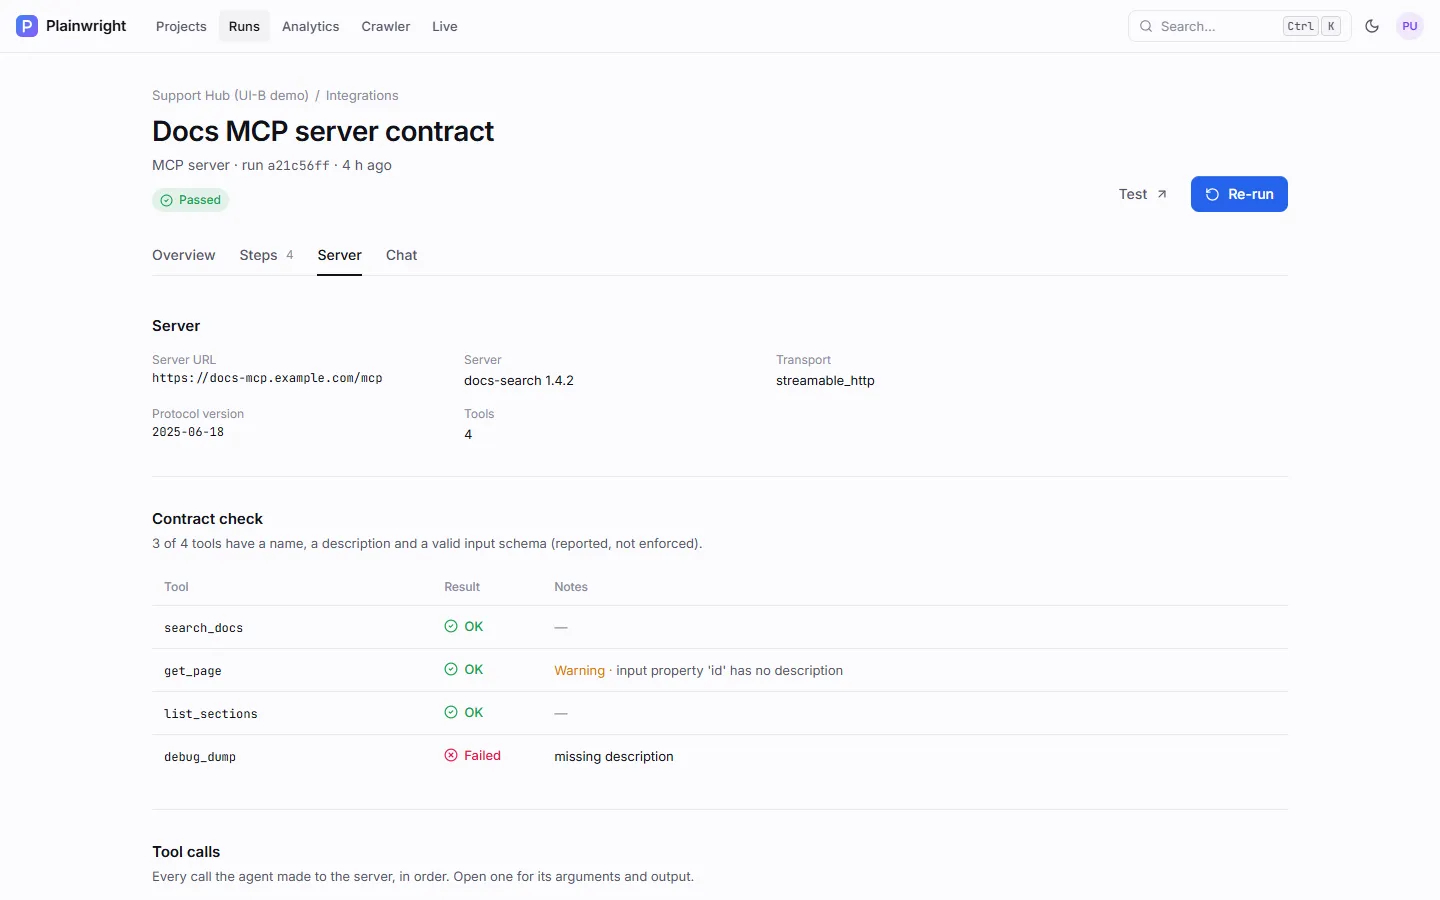Open the Test external link

(x=1143, y=194)
